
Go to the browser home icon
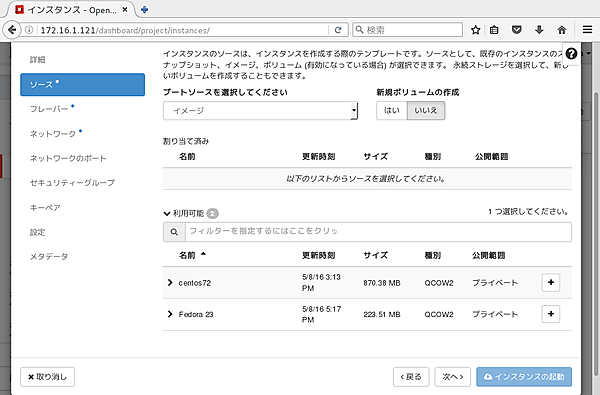tap(561, 30)
